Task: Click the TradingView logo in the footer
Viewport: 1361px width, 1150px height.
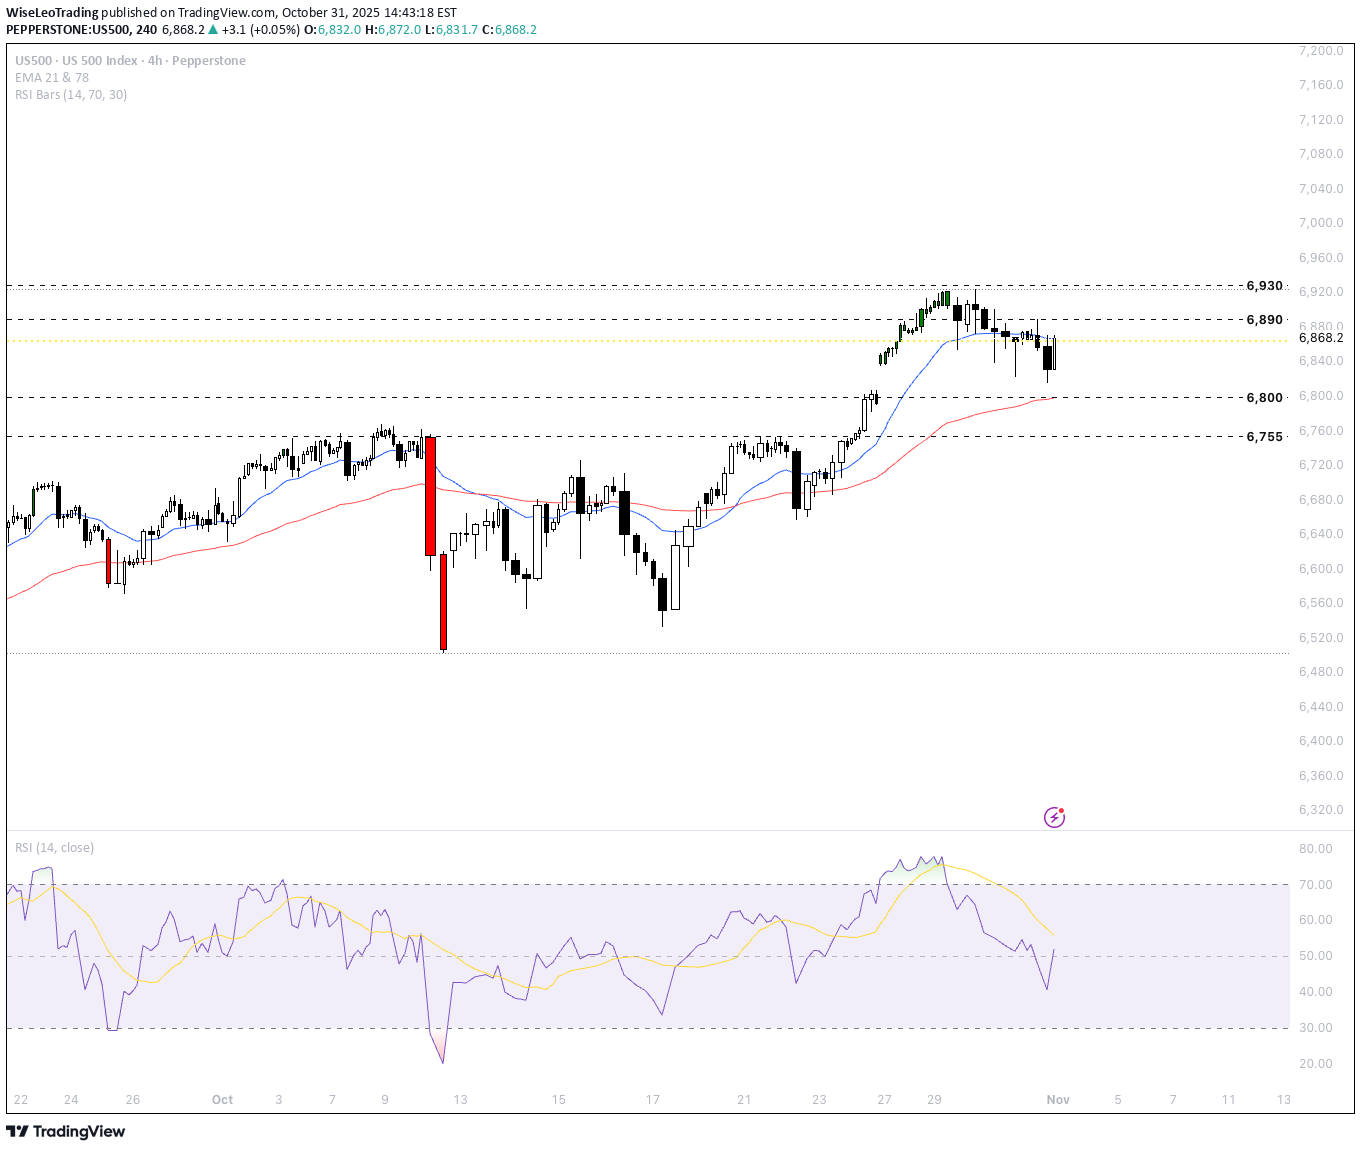Action: 66,1131
